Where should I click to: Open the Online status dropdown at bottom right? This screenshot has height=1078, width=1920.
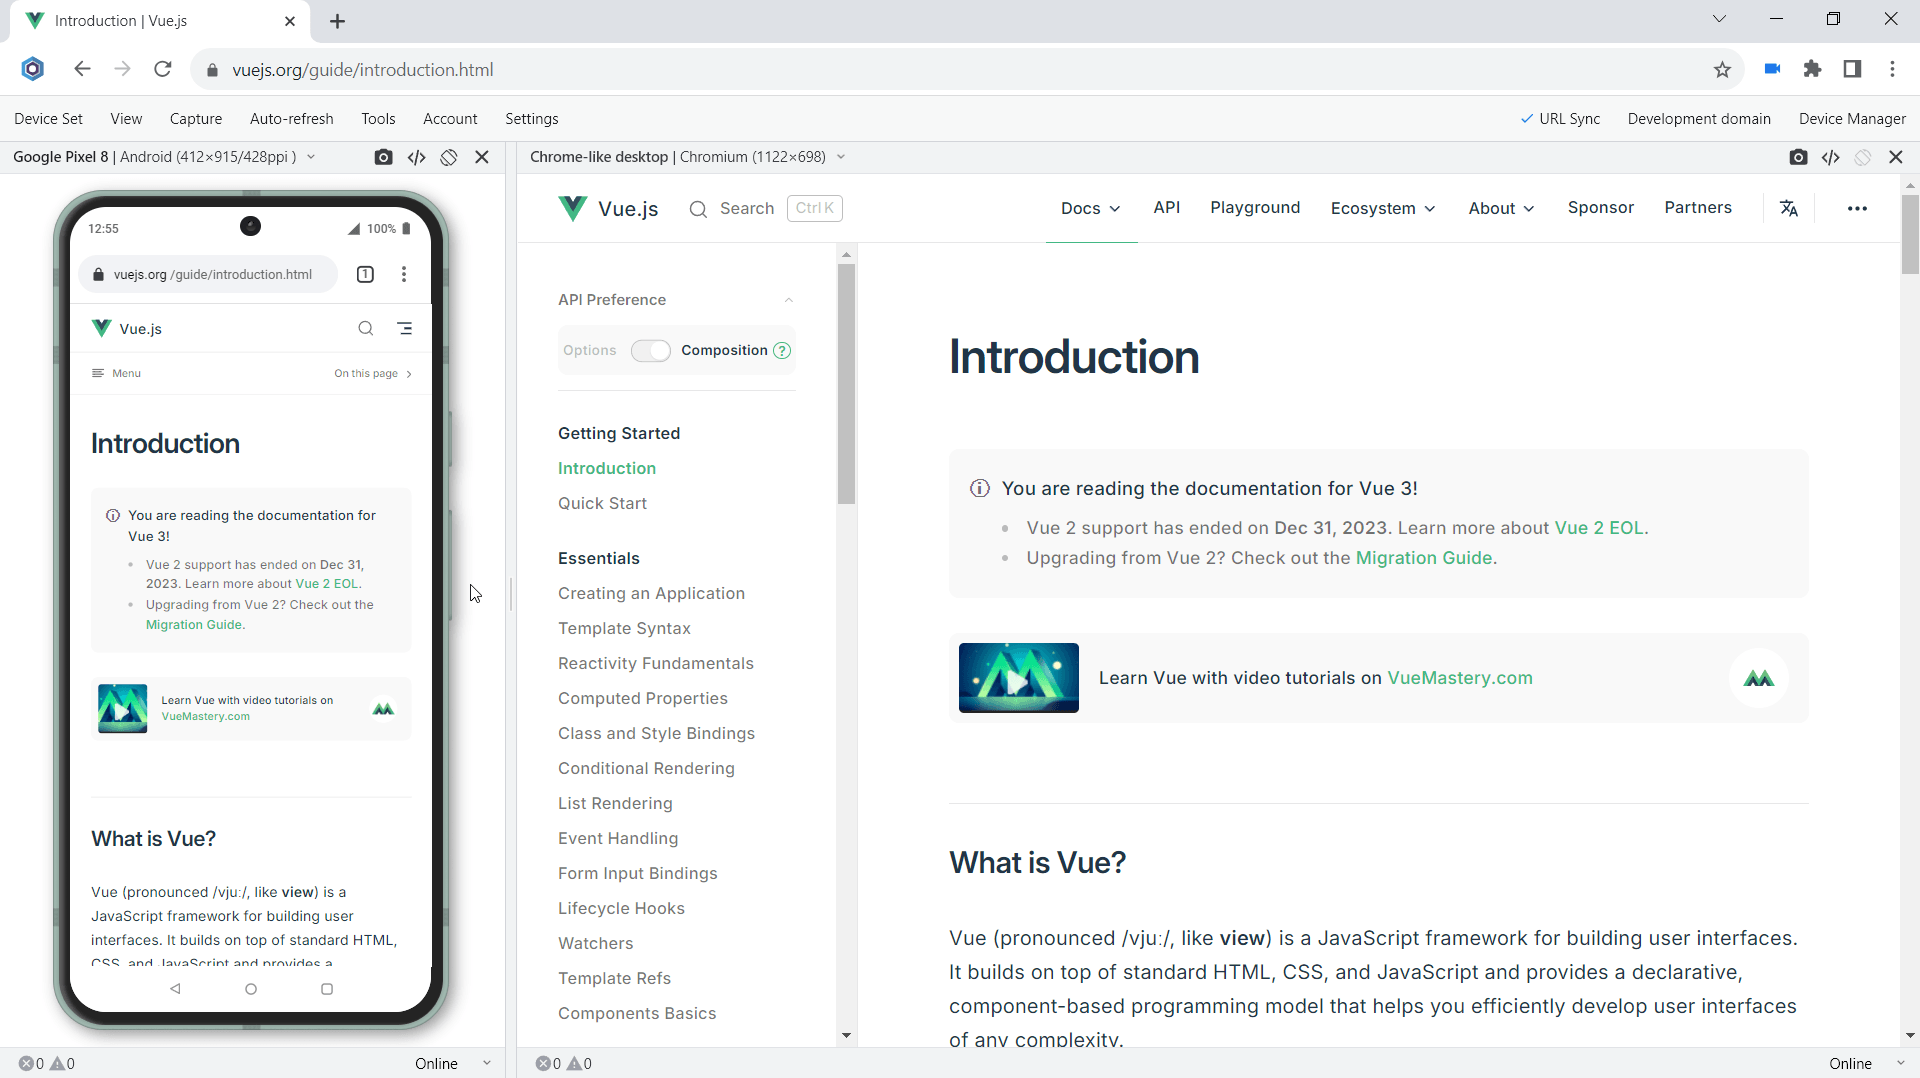pyautogui.click(x=1862, y=1063)
